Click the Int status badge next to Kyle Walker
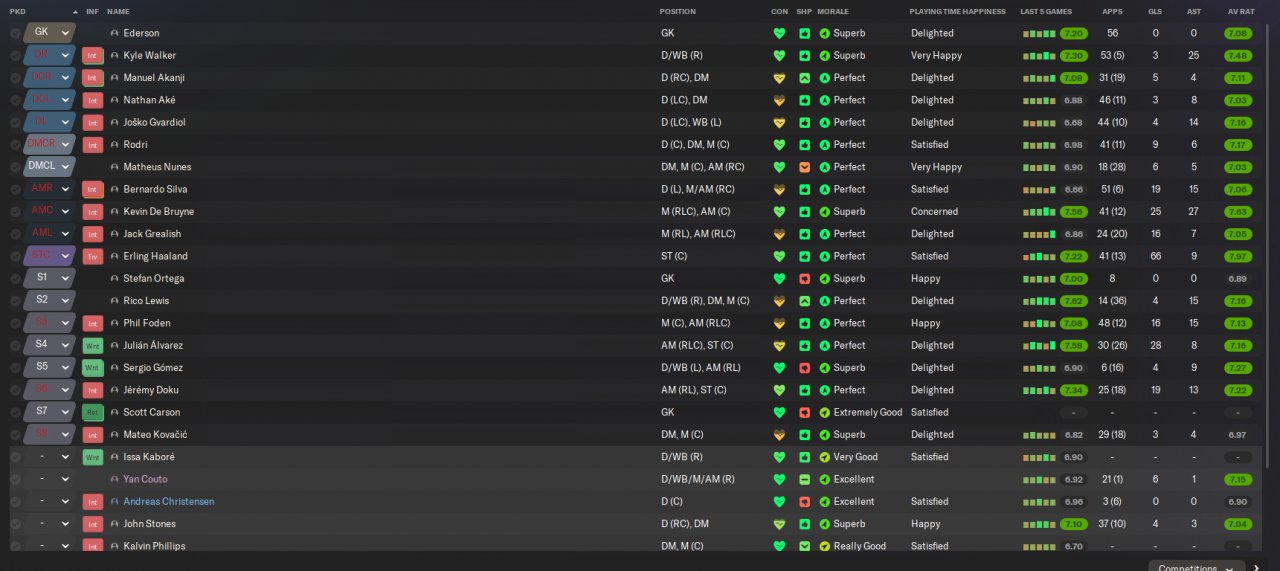The height and width of the screenshot is (571, 1280). click(93, 56)
